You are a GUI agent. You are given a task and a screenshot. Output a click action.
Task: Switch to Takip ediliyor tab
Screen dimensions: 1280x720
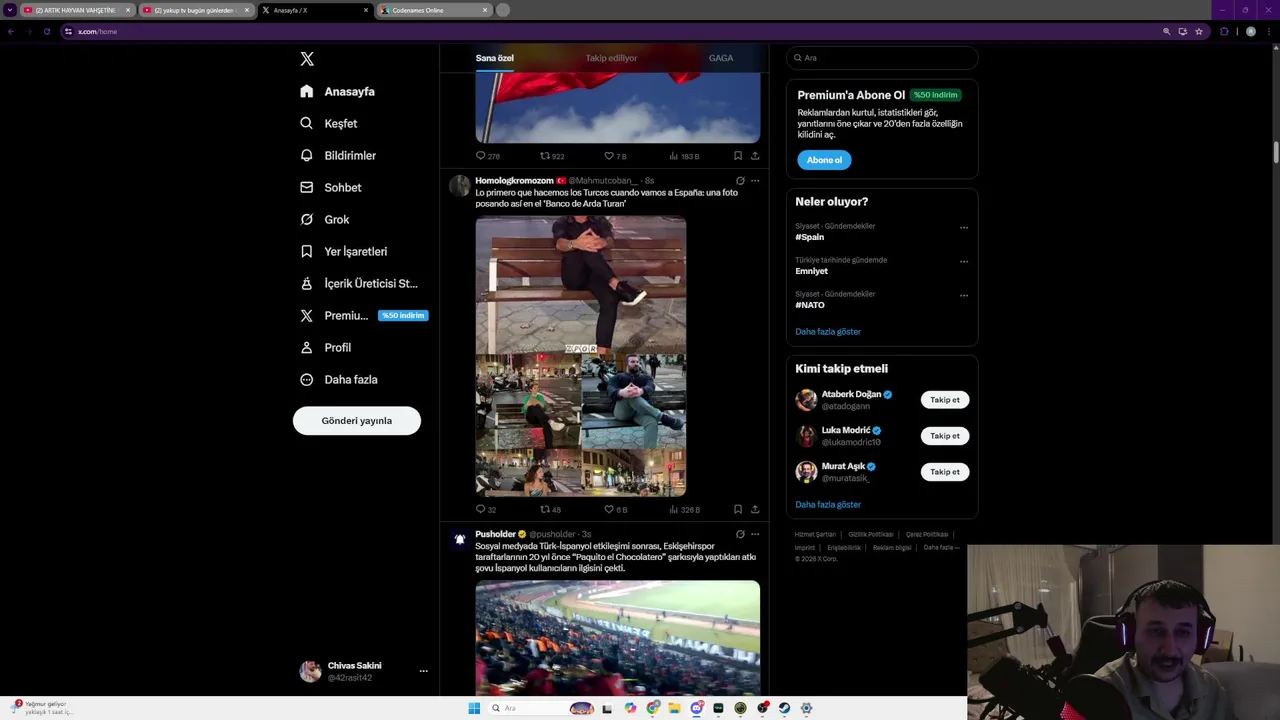click(611, 58)
